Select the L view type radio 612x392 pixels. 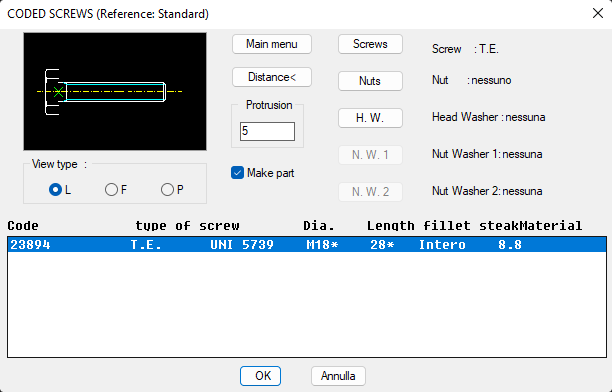click(55, 190)
